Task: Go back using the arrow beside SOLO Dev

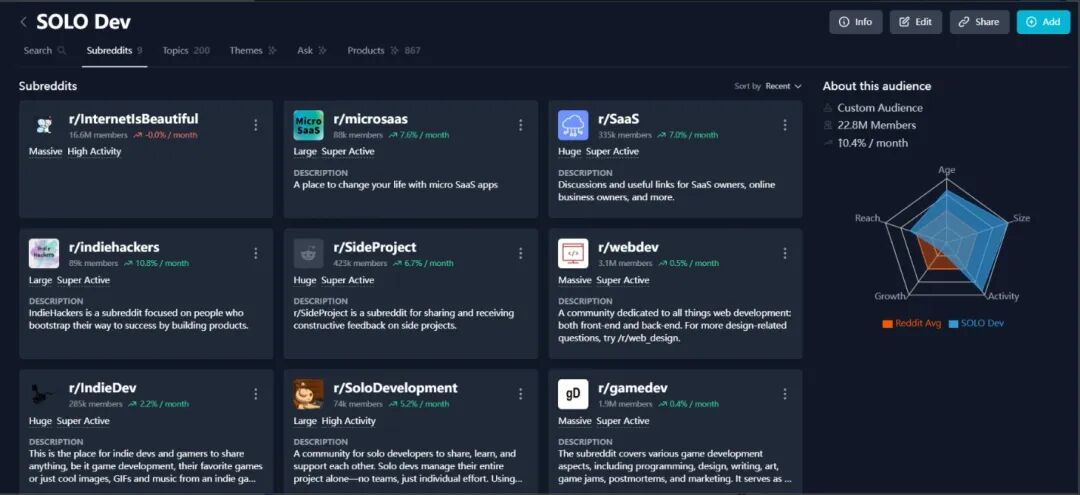Action: [23, 22]
